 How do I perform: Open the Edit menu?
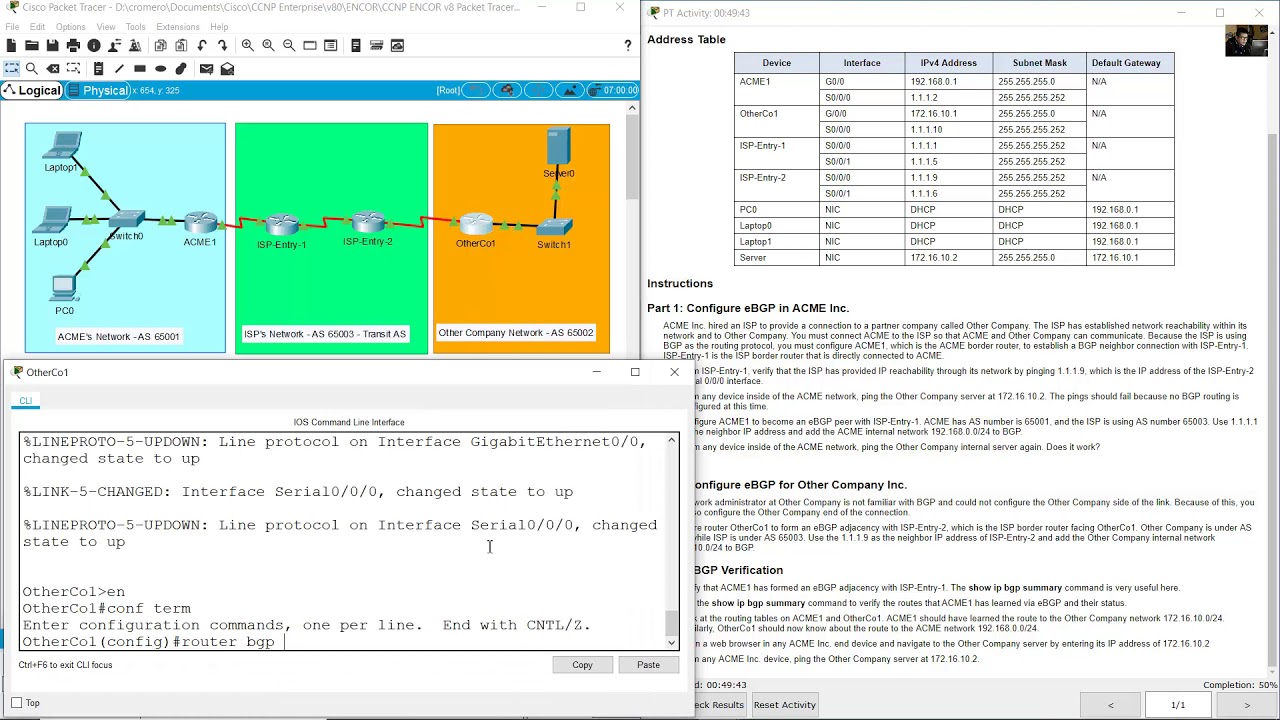[x=37, y=27]
